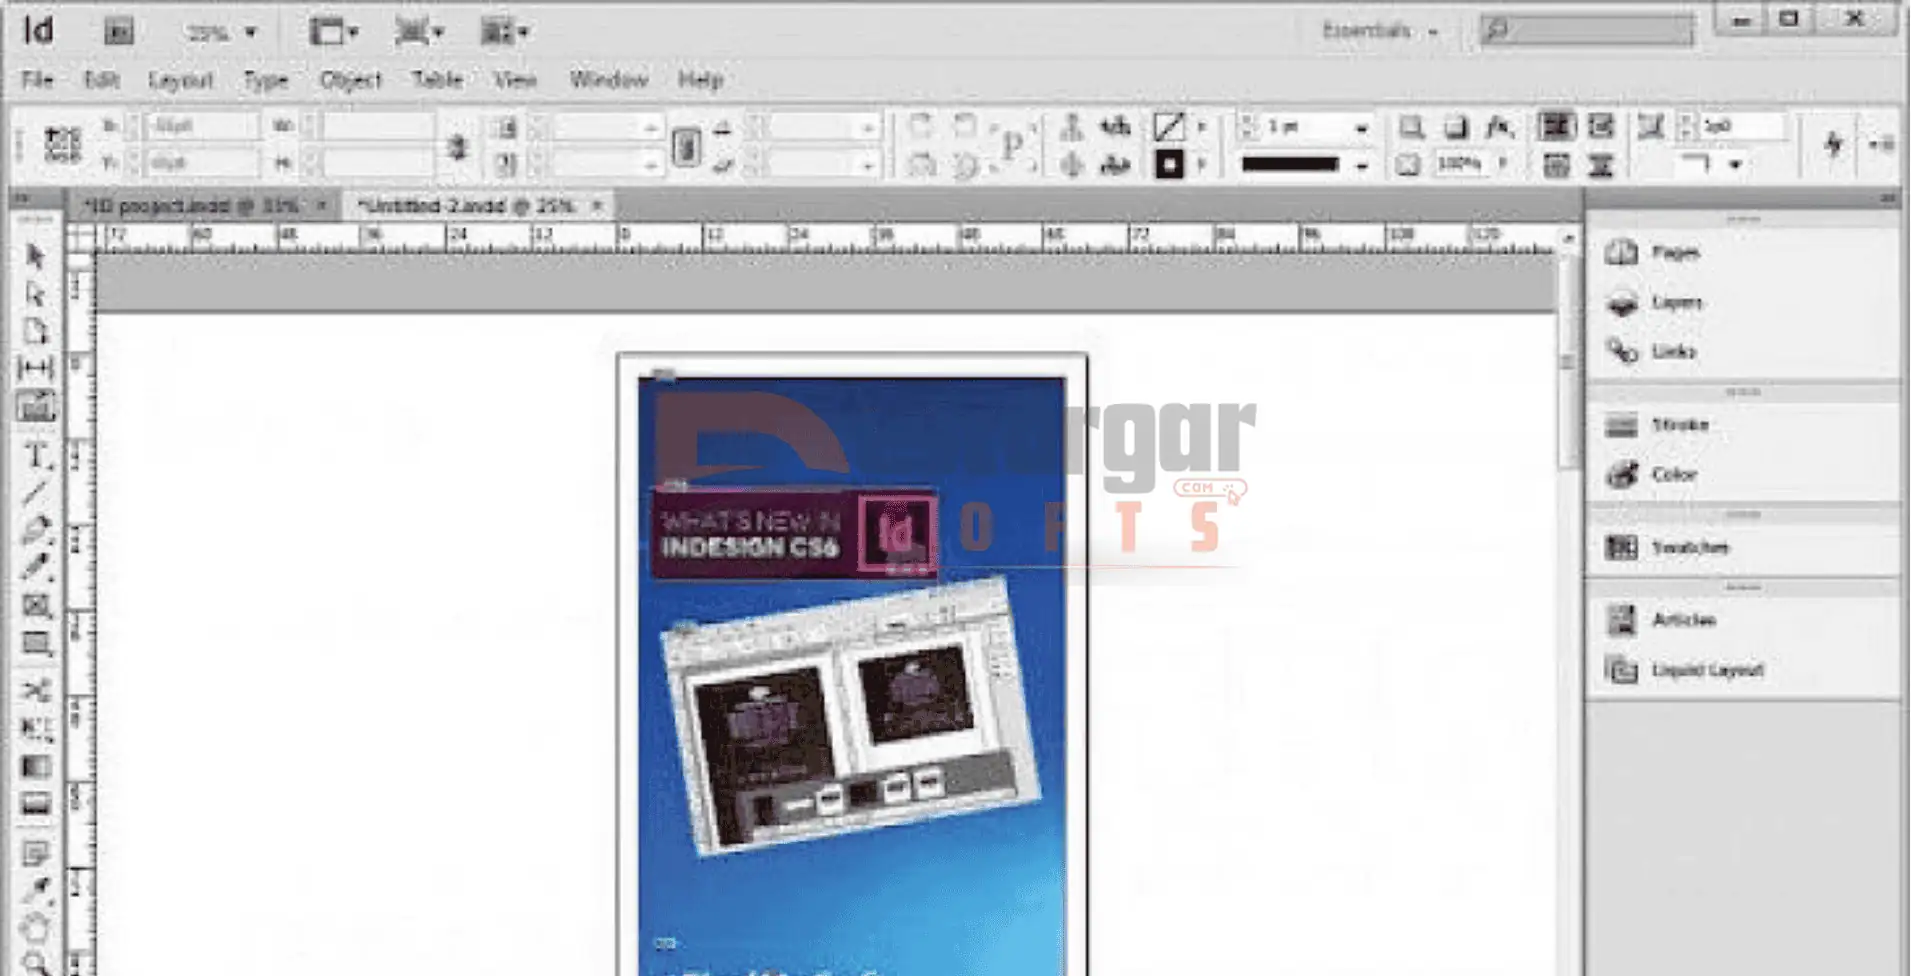The width and height of the screenshot is (1911, 976).
Task: Open the Type menu
Action: point(266,80)
